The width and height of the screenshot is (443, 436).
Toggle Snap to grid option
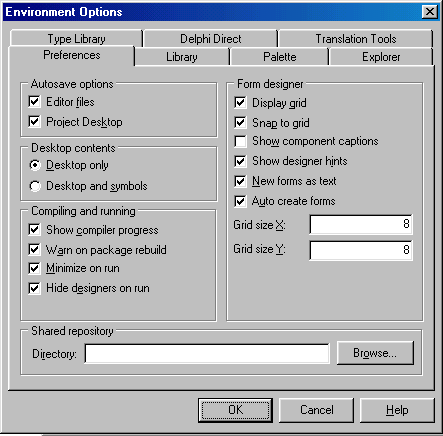(240, 123)
